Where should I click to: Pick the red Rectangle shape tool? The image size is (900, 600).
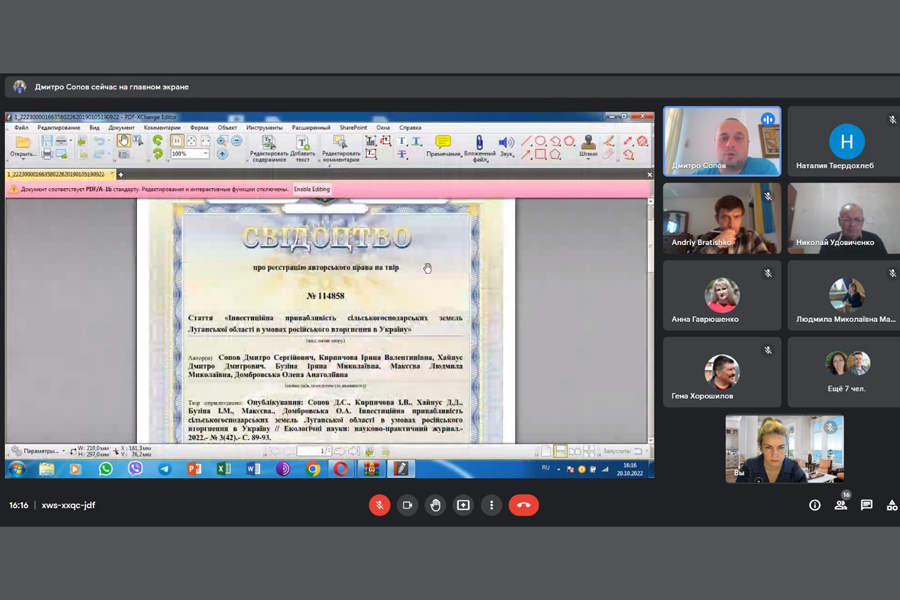tap(541, 154)
